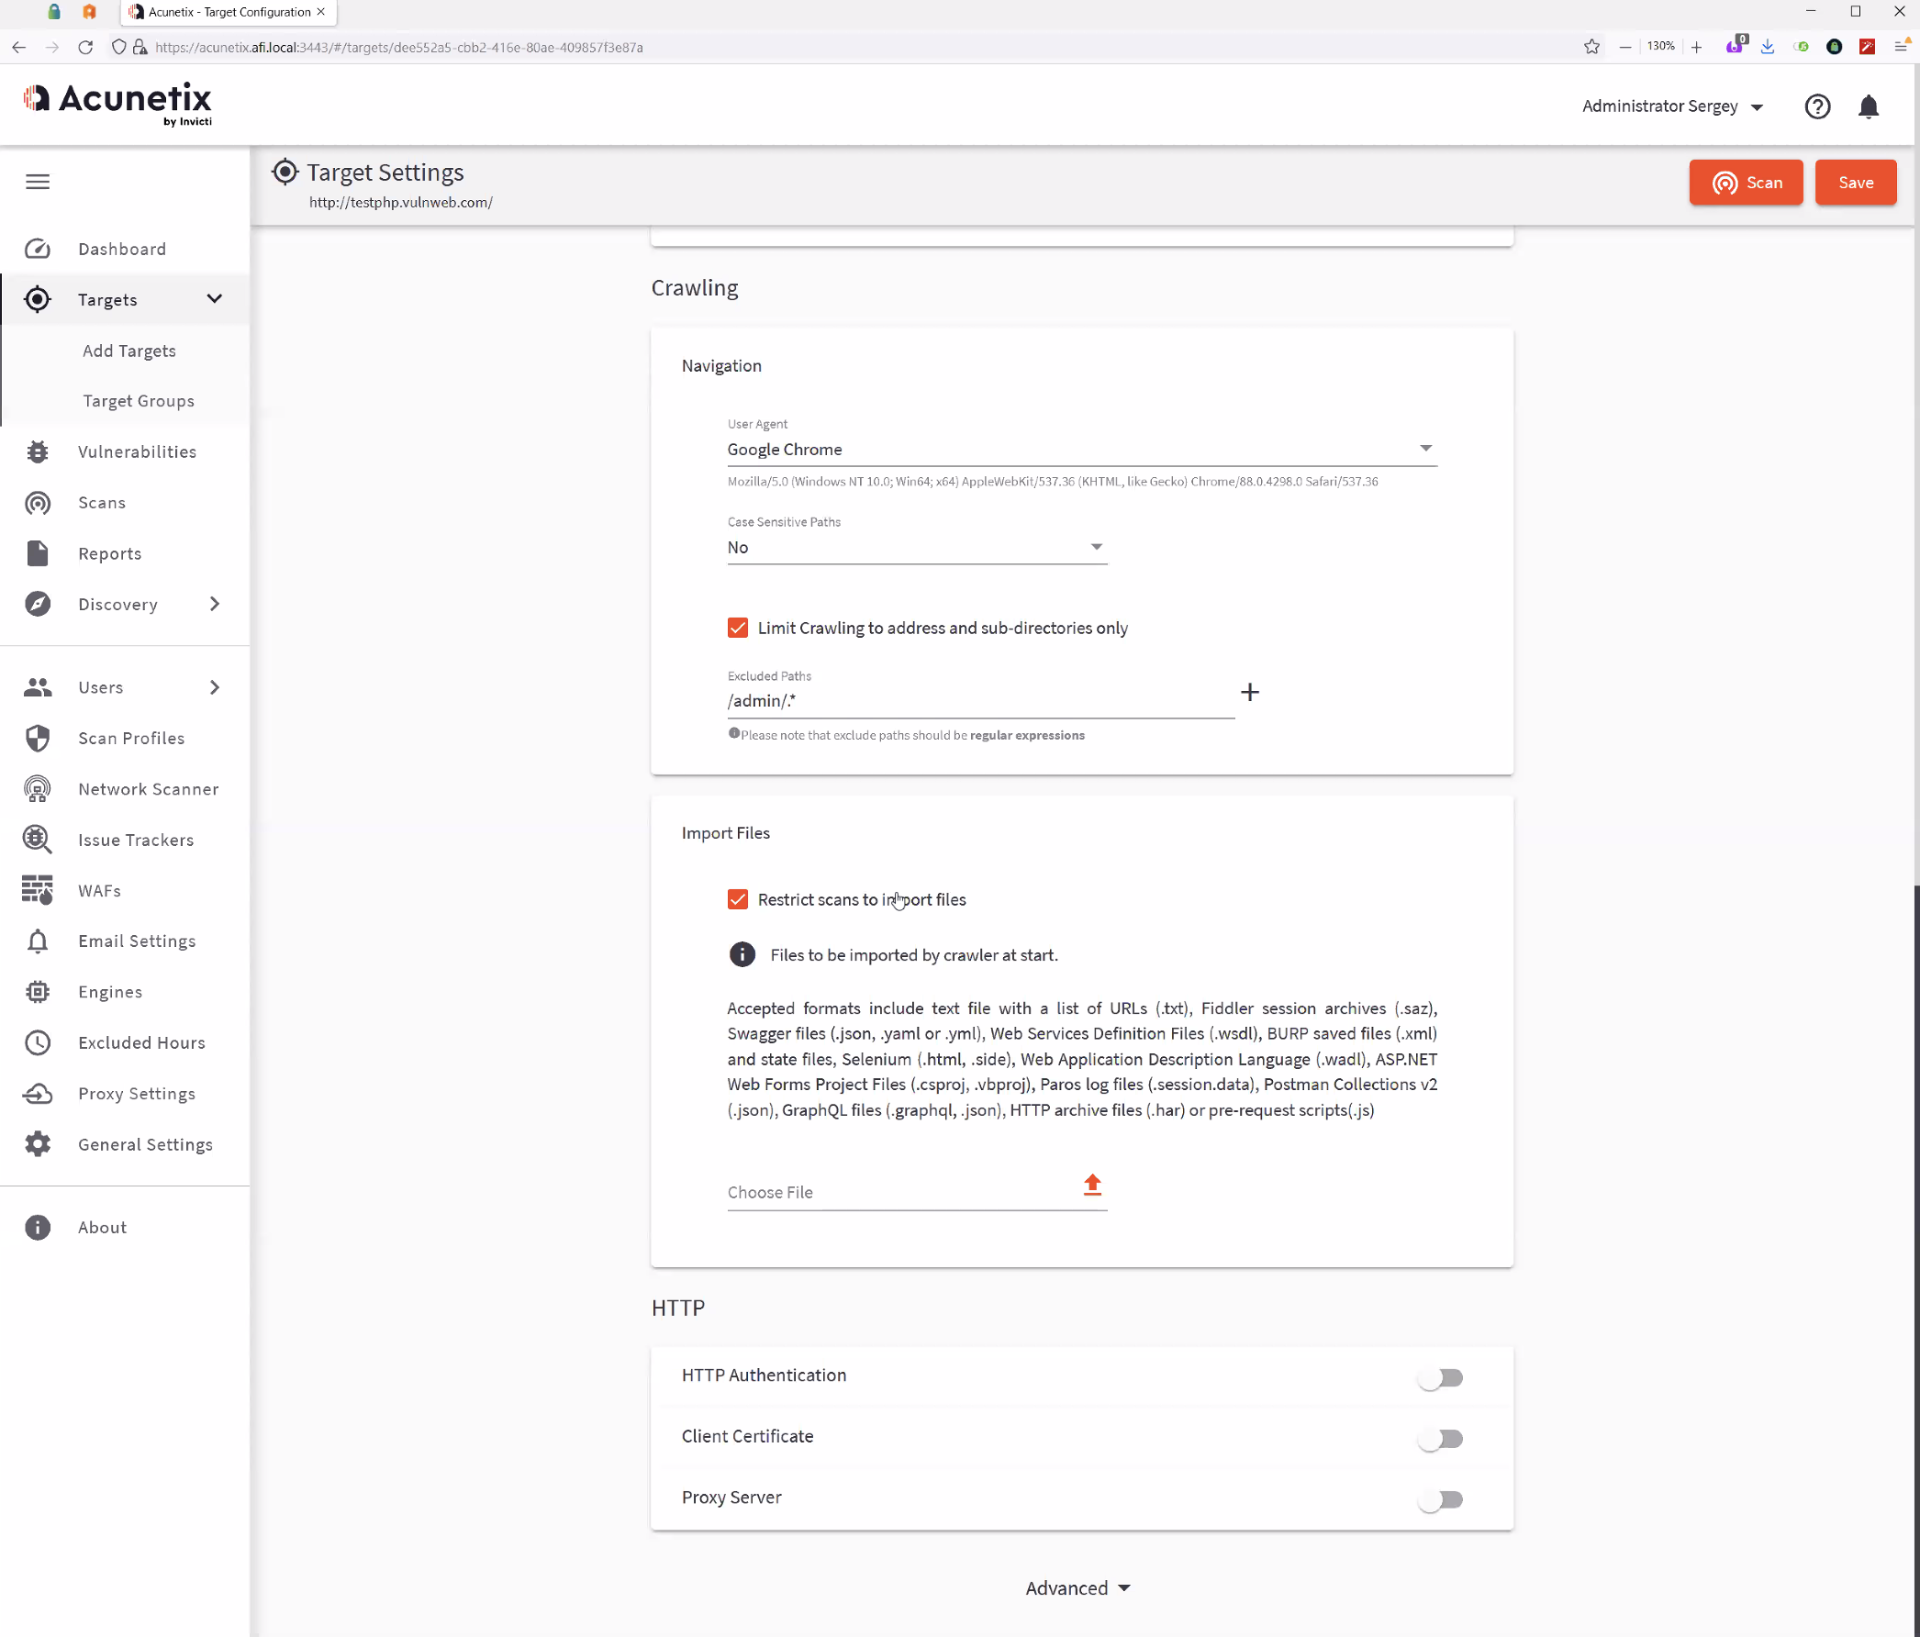Screen dimensions: 1920x1637
Task: Uncheck Restrict scans to import files
Action: coord(738,899)
